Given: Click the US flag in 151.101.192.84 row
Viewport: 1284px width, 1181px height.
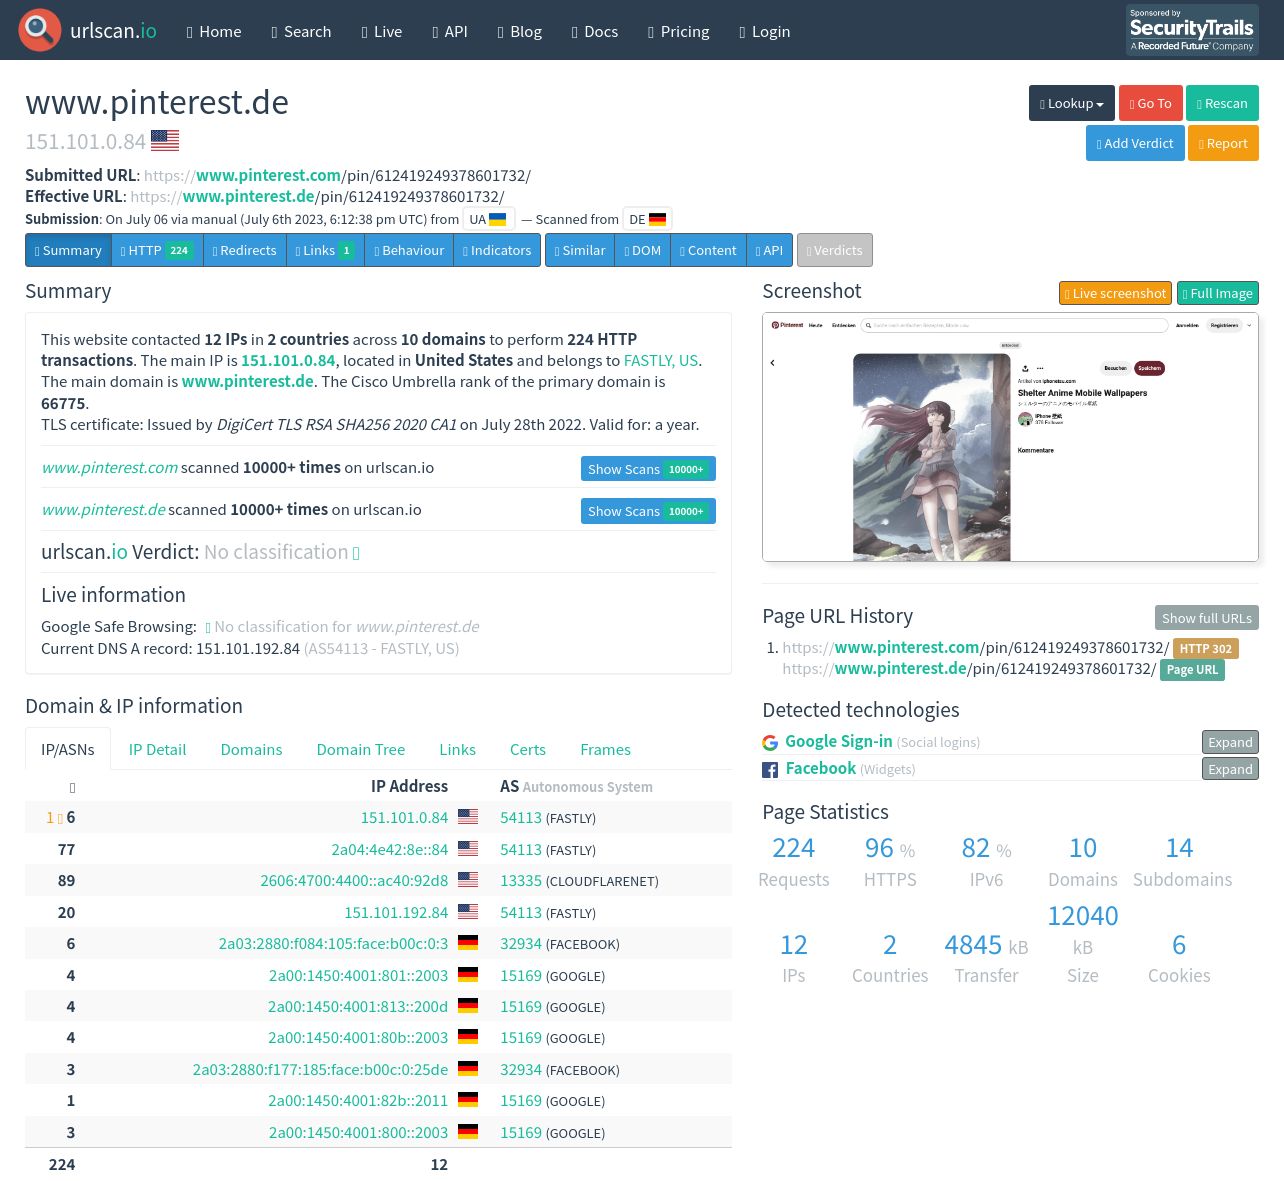Looking at the screenshot, I should 468,912.
